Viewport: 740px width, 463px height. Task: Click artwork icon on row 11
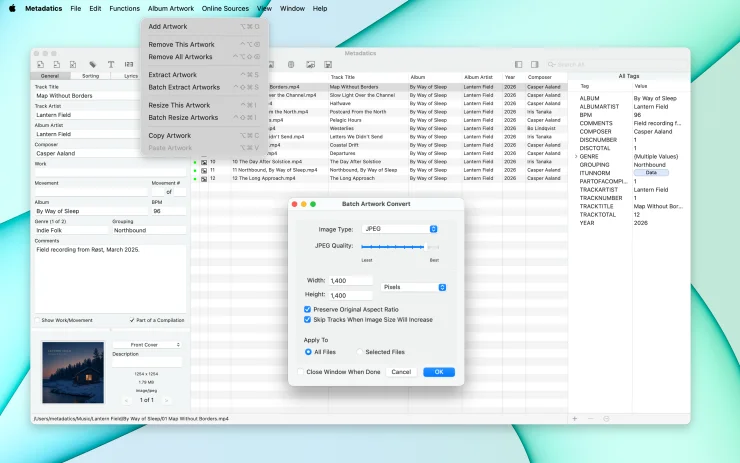(x=204, y=170)
